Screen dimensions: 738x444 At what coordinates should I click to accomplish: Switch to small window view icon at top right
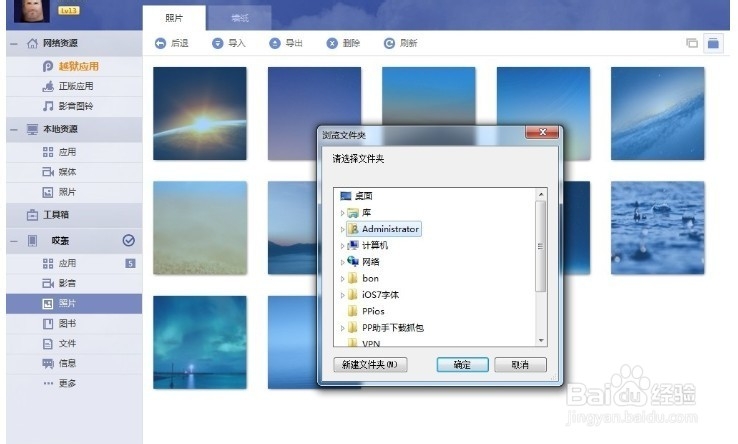[x=691, y=43]
